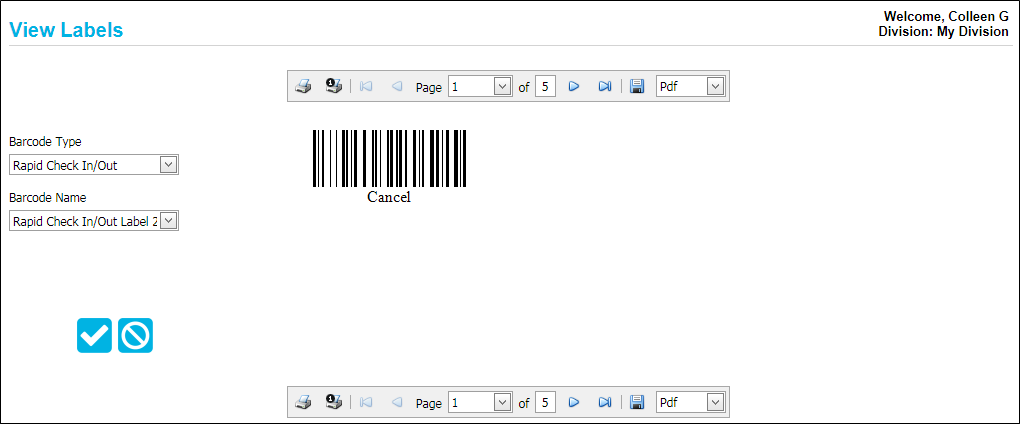Go to first page using top toolbar
The height and width of the screenshot is (424, 1020).
coord(366,86)
